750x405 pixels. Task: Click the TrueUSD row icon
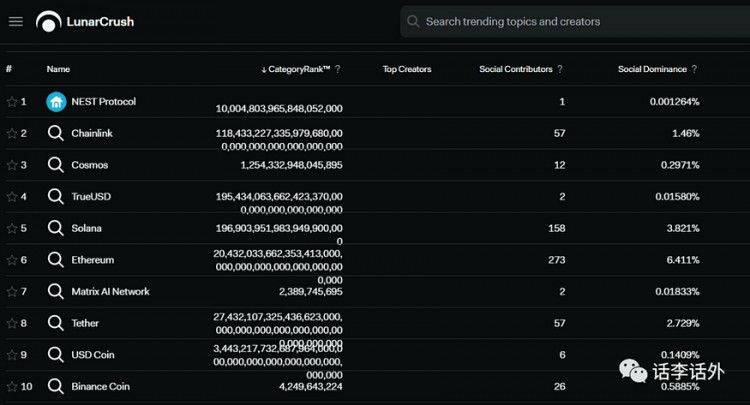pyautogui.click(x=55, y=197)
